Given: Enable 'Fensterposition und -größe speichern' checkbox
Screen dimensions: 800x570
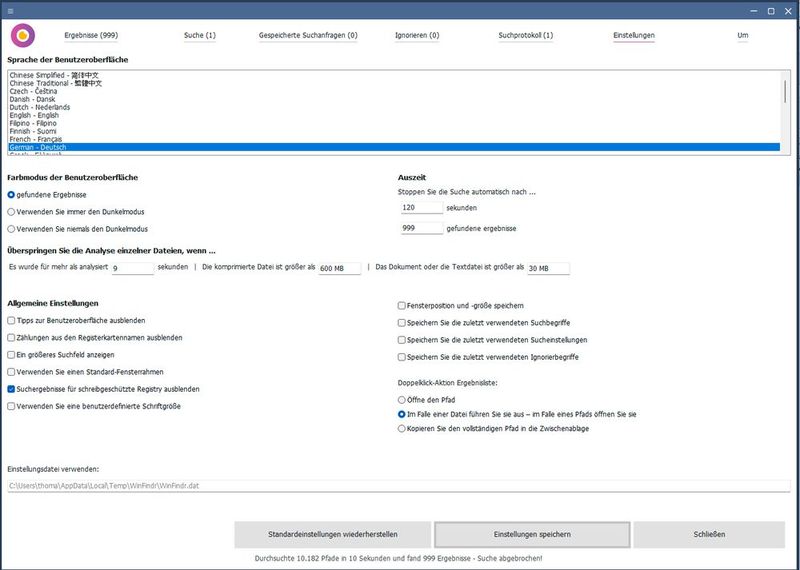Looking at the screenshot, I should (401, 305).
